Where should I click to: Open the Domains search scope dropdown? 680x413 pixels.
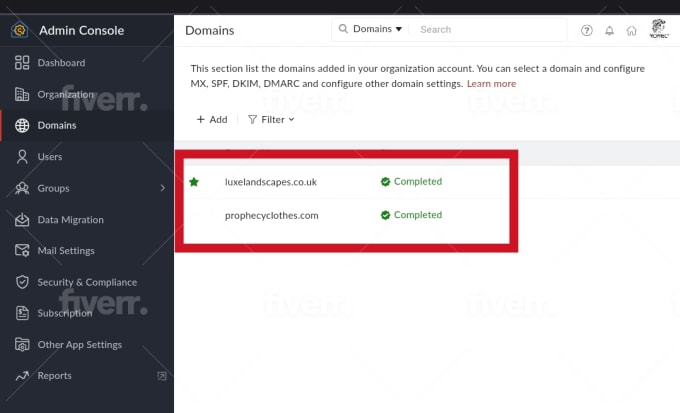[x=377, y=29]
